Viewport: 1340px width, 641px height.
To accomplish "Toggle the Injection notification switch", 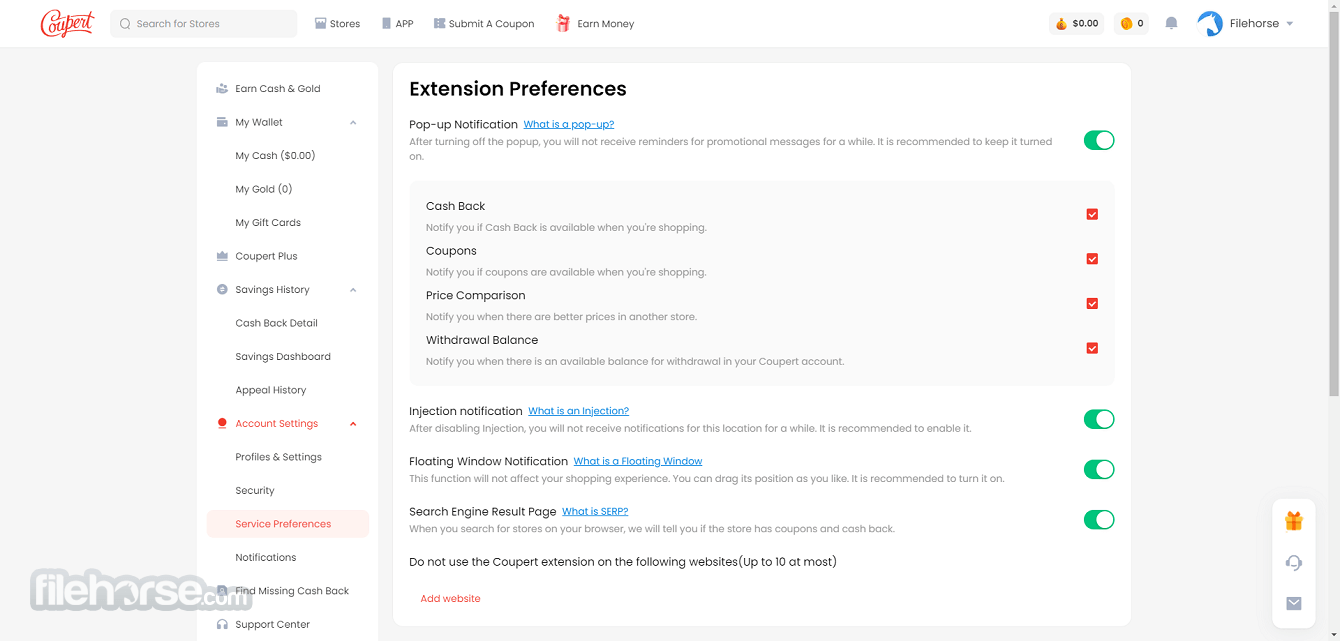I will 1099,420.
